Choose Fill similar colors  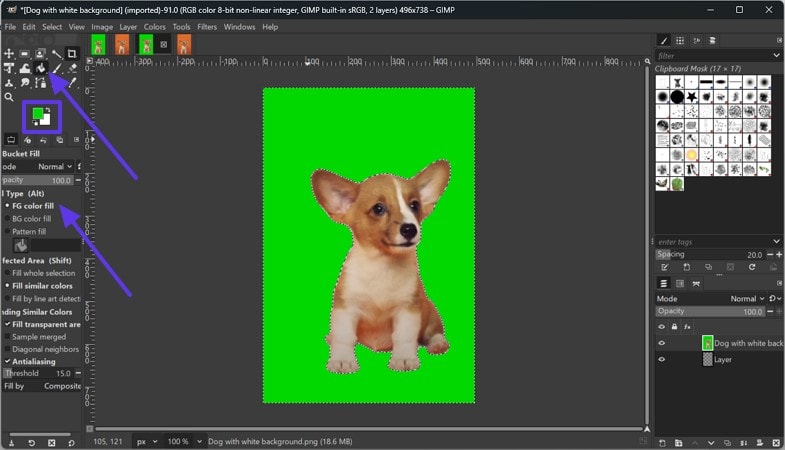click(39, 286)
